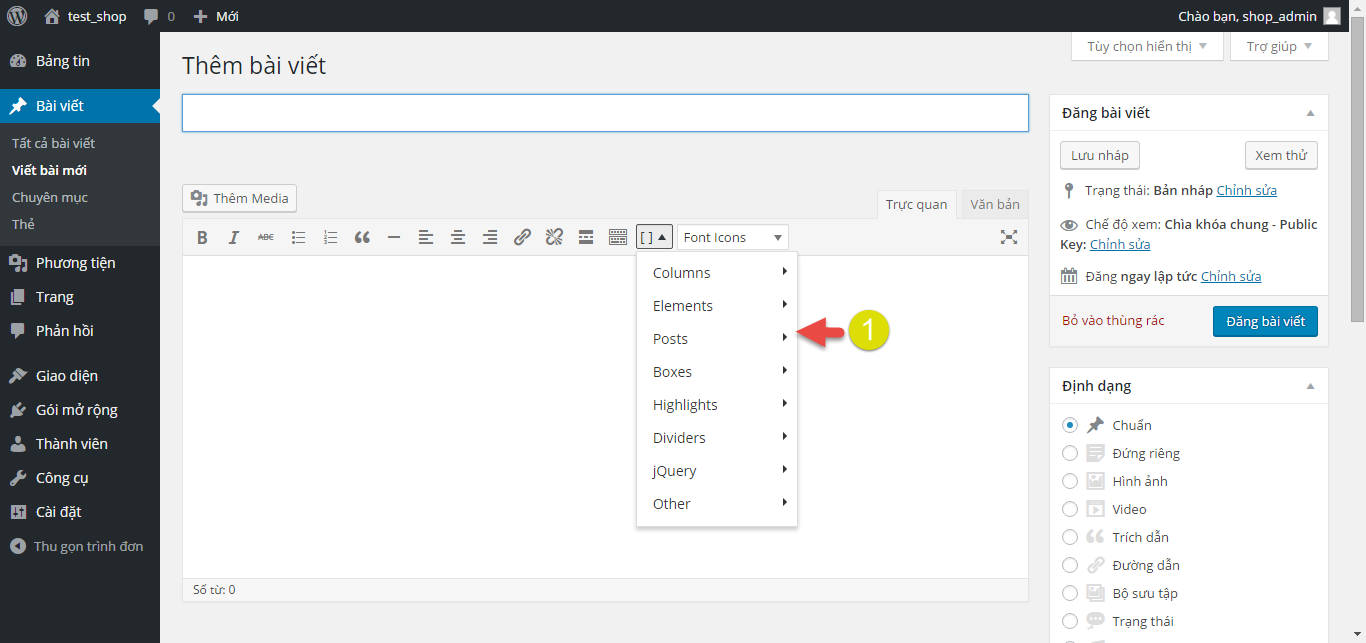Click the Thêm Media button

240,198
